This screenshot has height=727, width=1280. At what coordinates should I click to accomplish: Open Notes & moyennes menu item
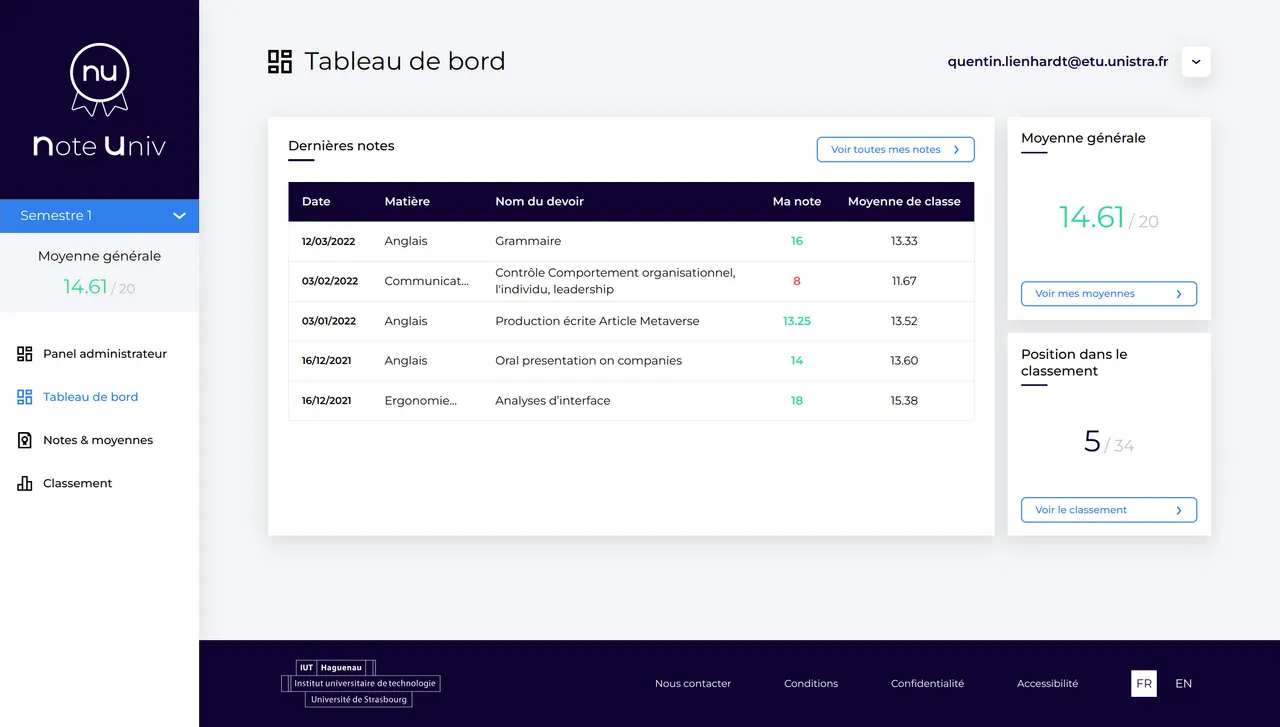[85, 440]
